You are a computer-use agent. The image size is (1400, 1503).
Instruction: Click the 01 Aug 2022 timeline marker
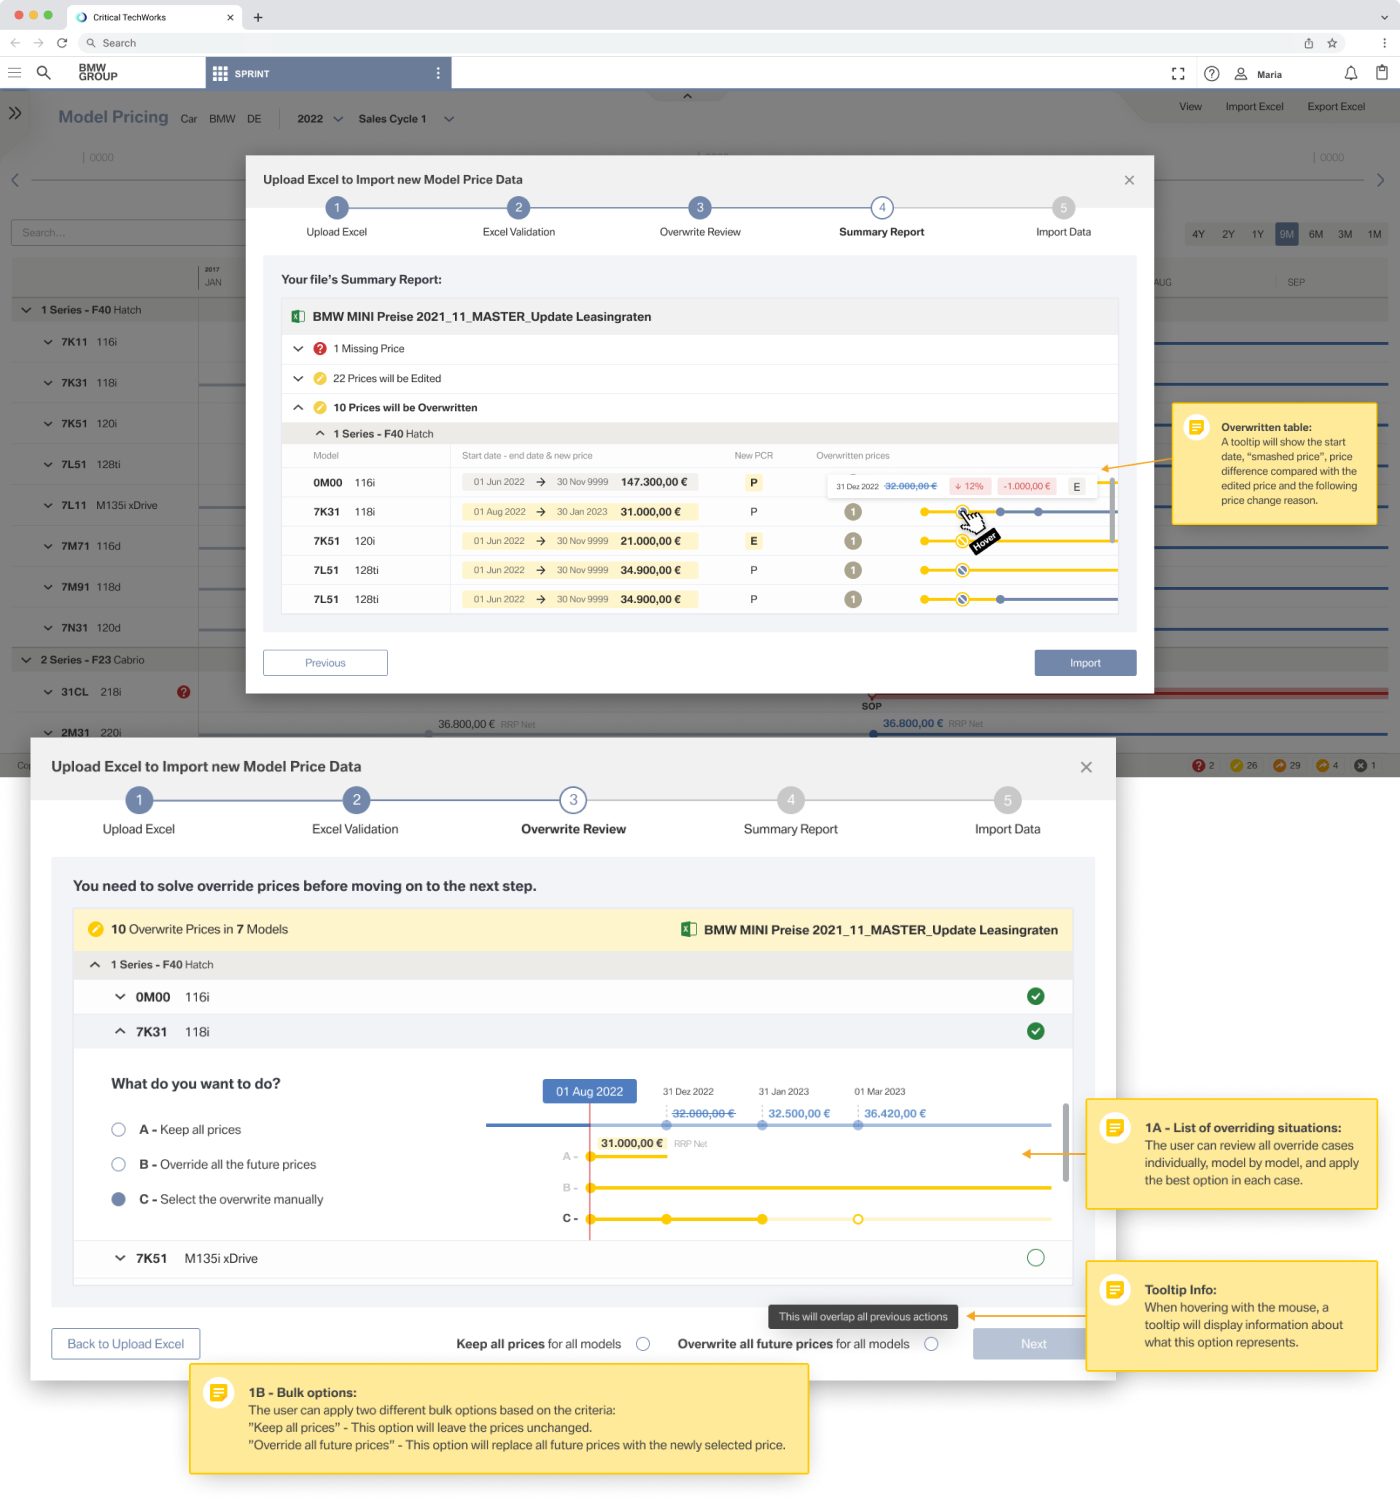(x=589, y=1092)
